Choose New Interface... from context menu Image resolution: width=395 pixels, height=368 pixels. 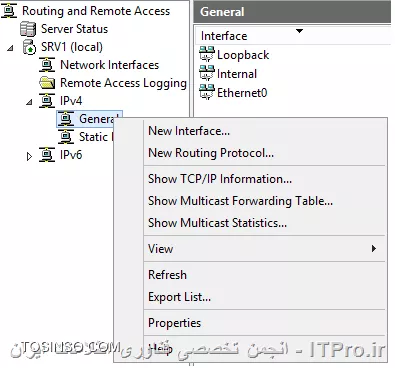265,131
